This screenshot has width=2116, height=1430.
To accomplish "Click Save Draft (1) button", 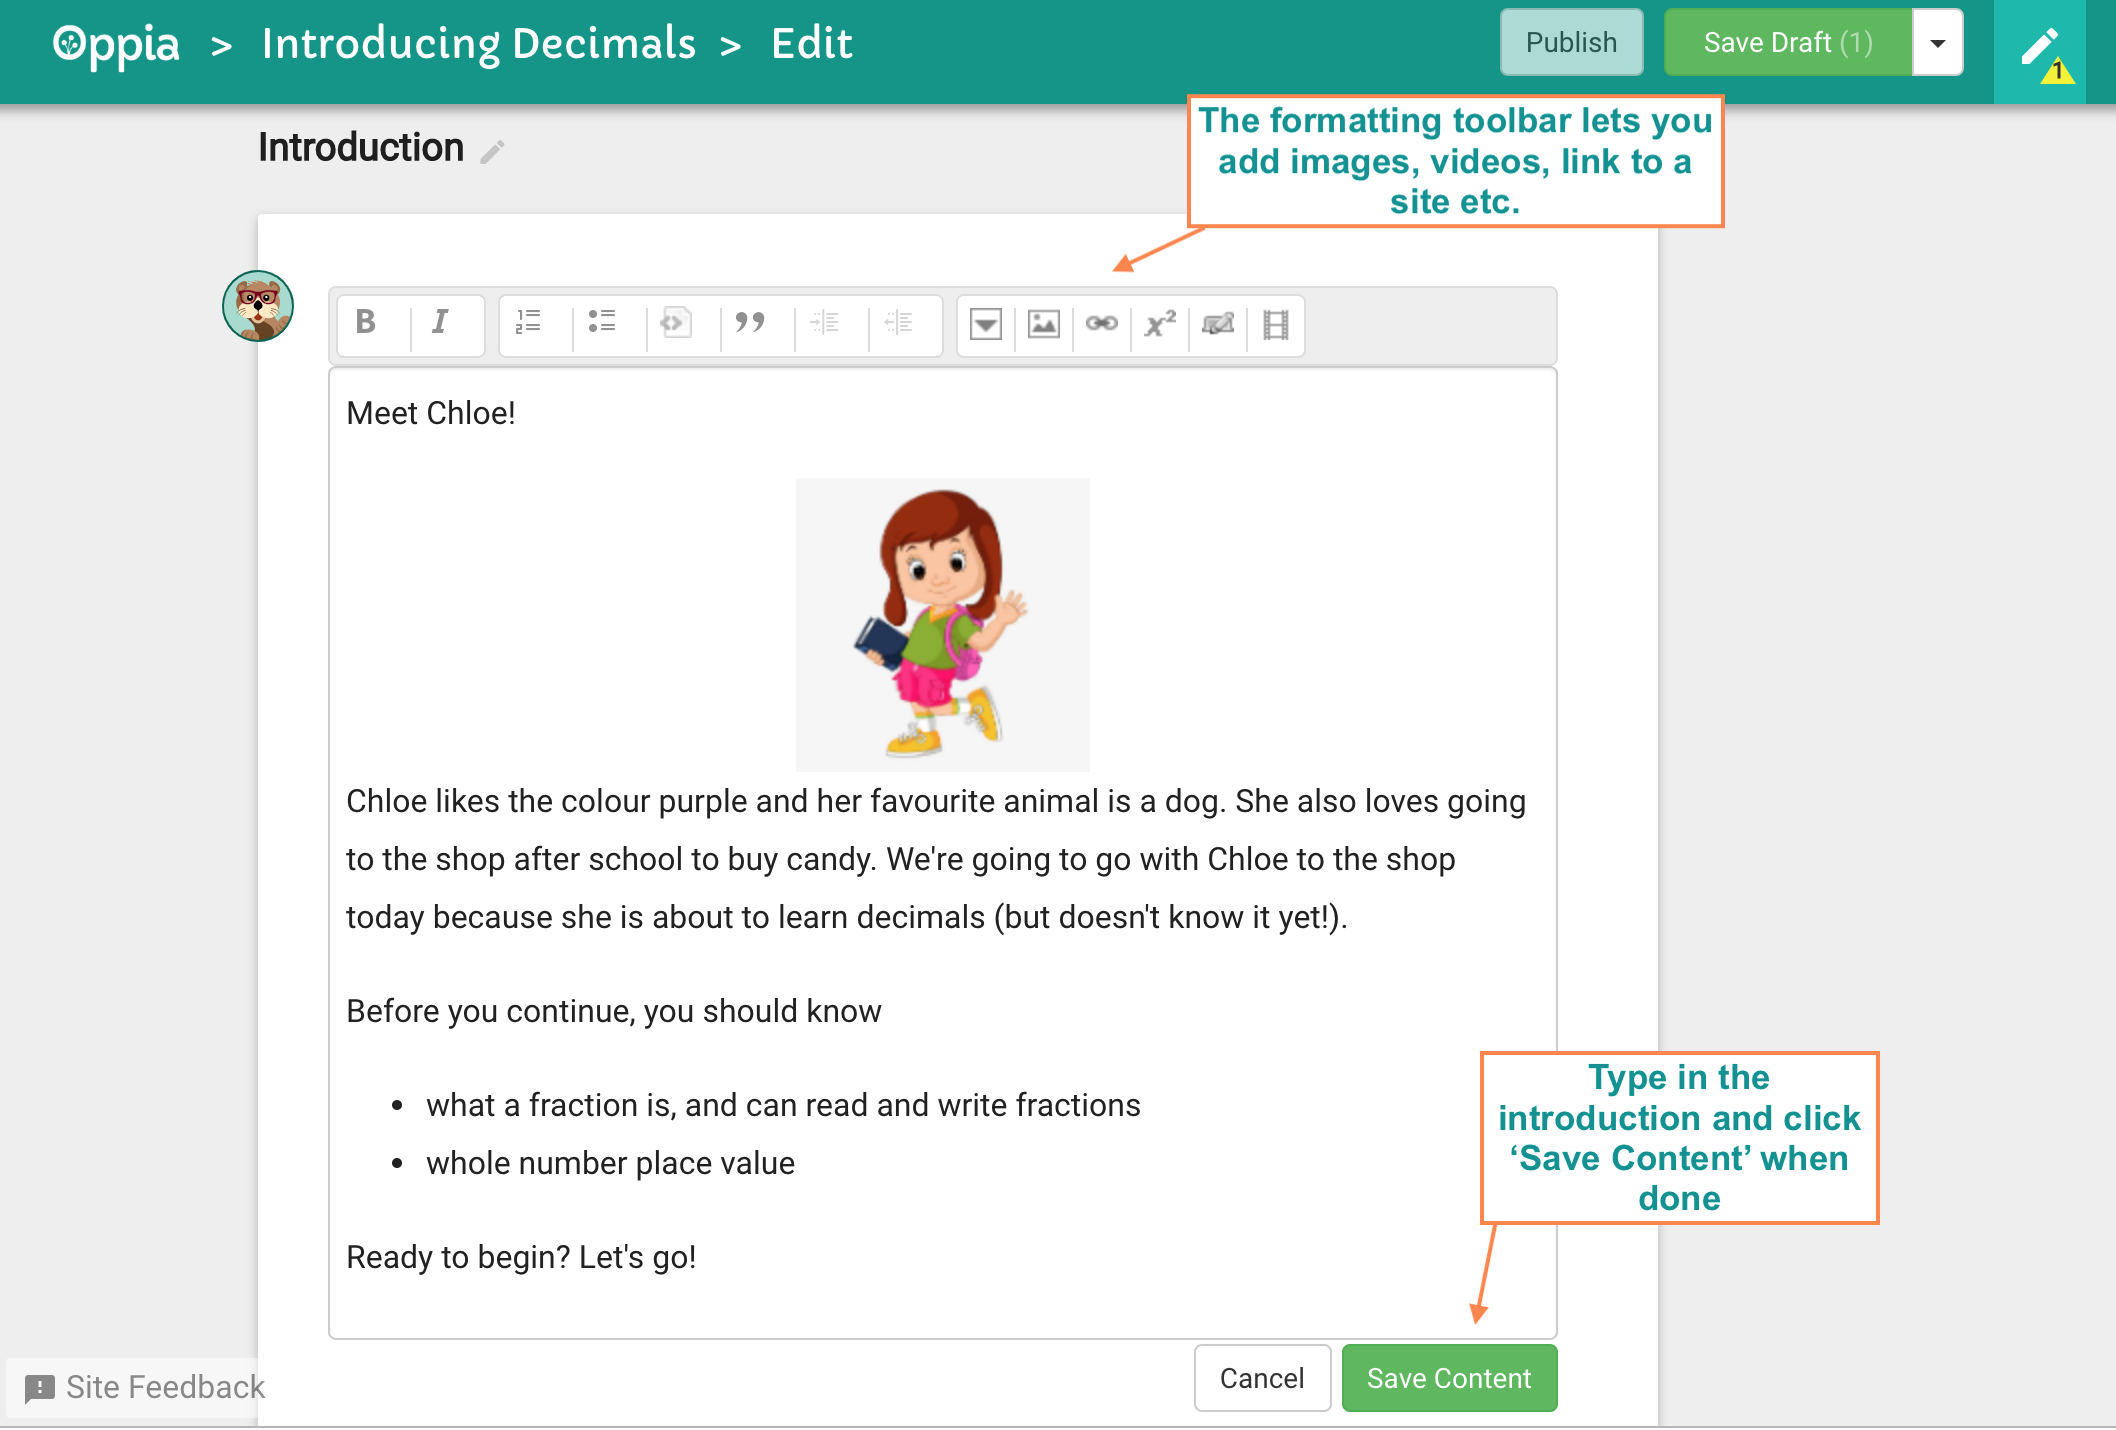I will (x=1787, y=42).
